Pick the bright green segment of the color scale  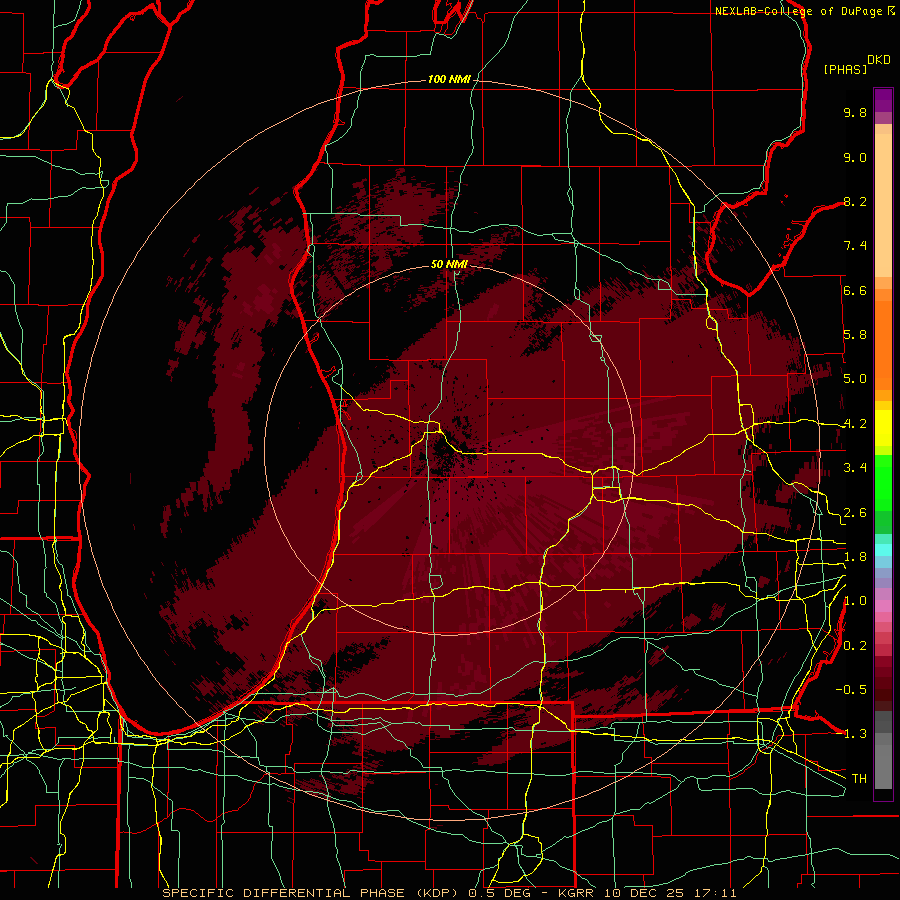tap(883, 483)
